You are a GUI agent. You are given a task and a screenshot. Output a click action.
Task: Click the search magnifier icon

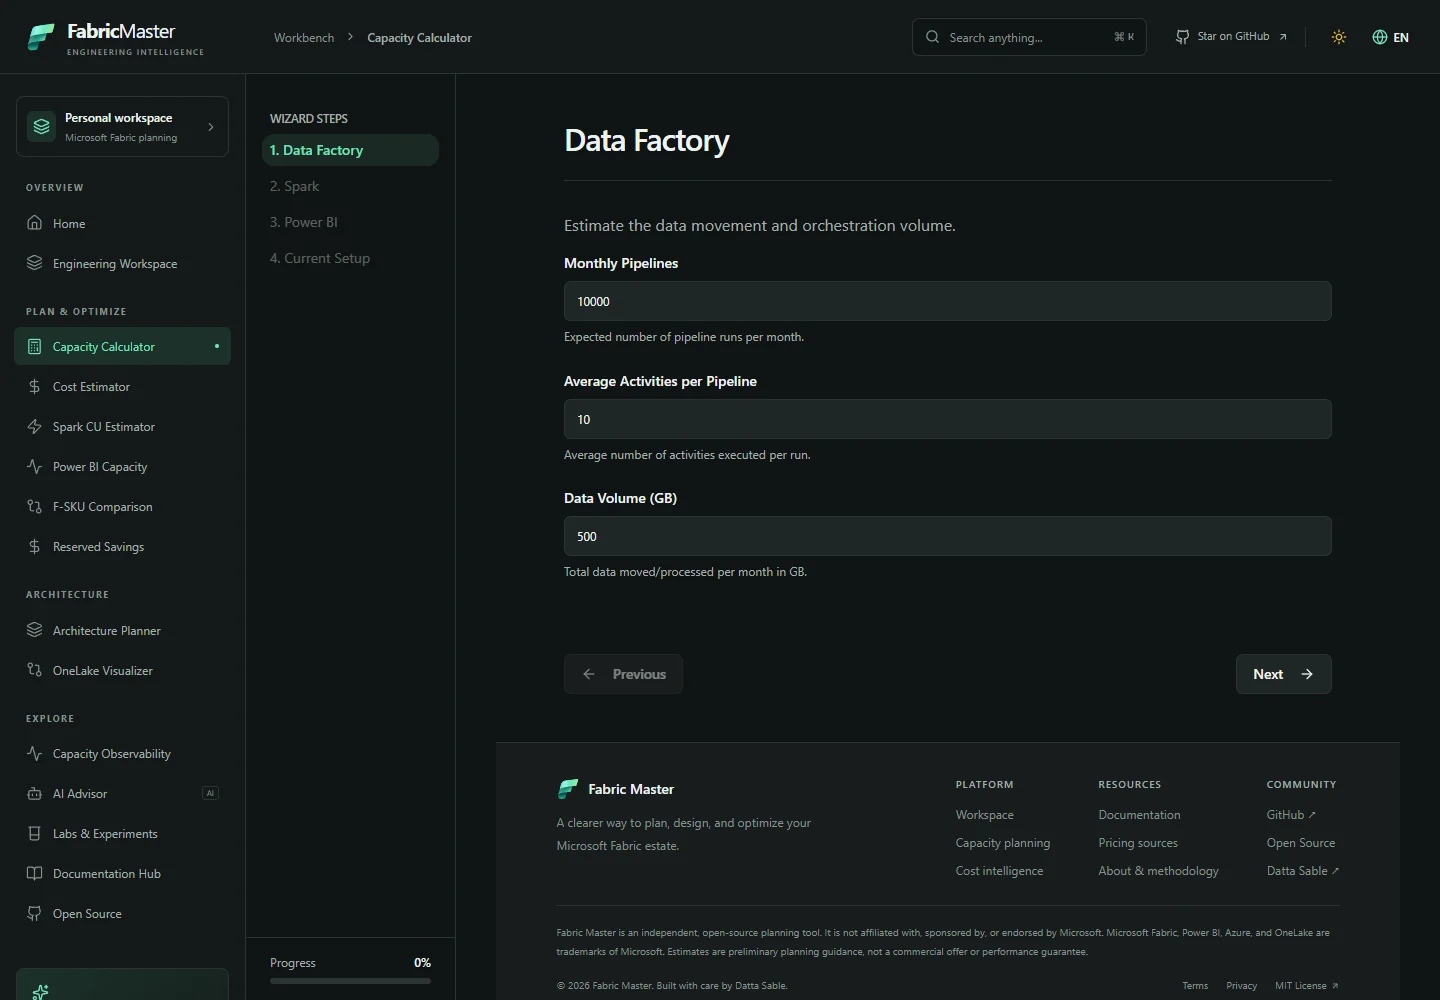coord(932,37)
